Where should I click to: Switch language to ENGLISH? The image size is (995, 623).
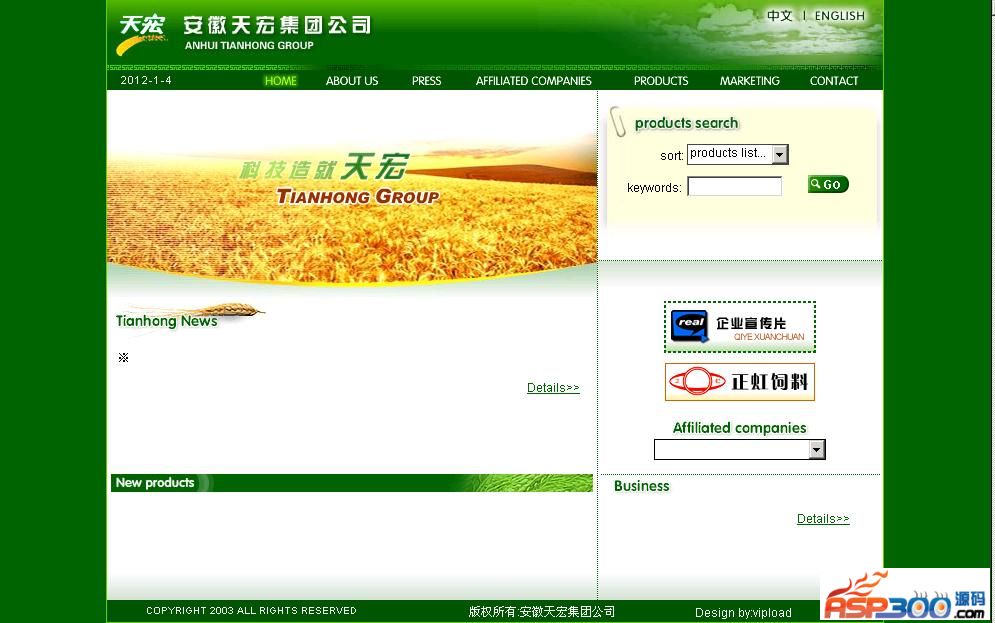pyautogui.click(x=840, y=15)
